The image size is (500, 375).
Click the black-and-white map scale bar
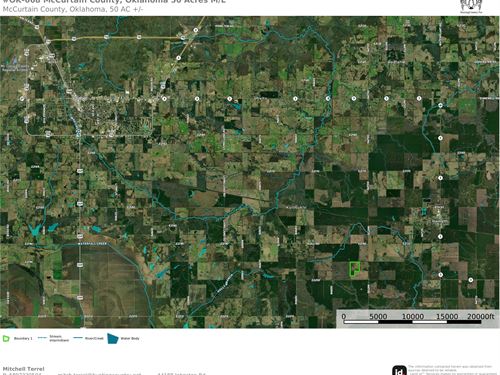coord(412,322)
